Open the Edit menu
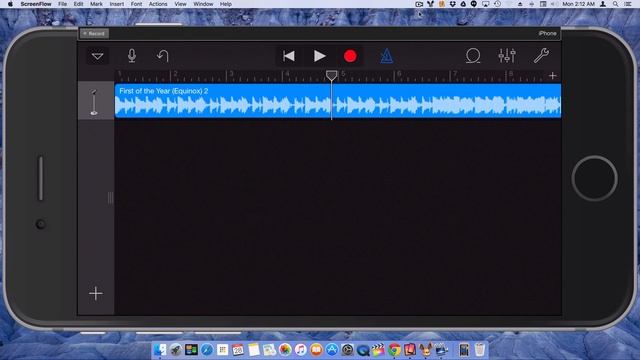This screenshot has height=360, width=640. (x=78, y=4)
